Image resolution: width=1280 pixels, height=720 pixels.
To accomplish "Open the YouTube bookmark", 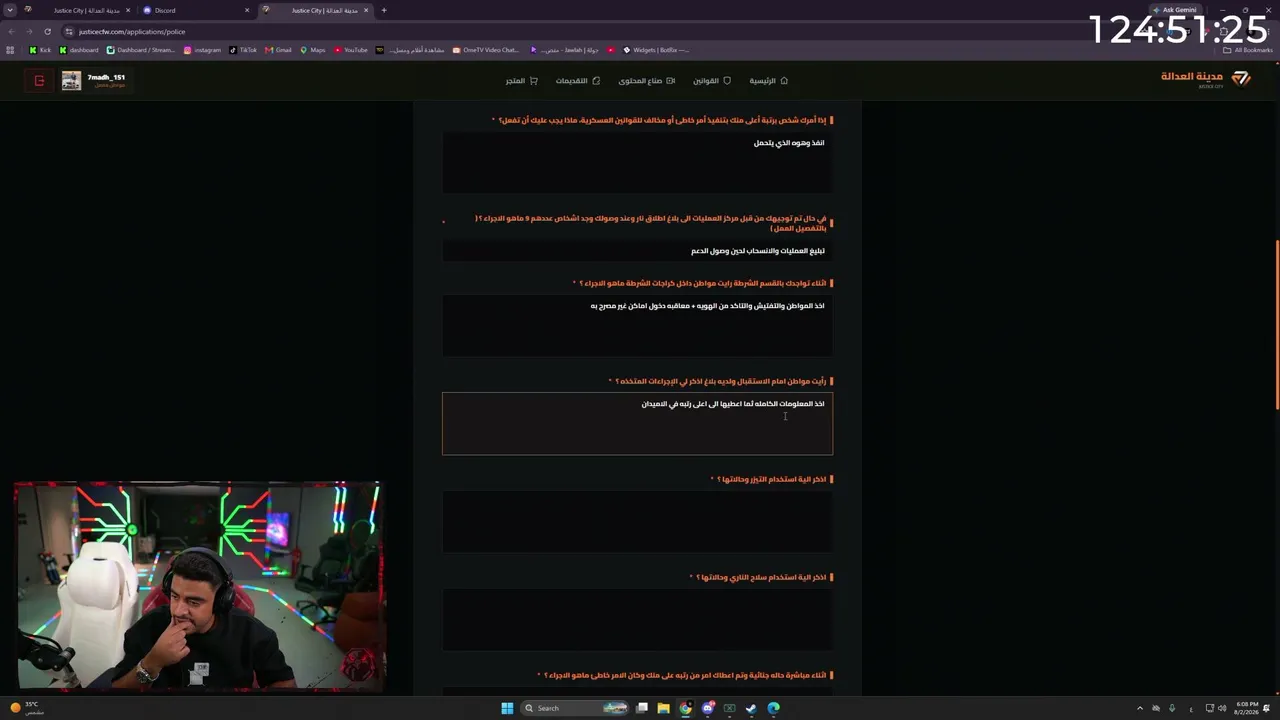I will click(351, 50).
